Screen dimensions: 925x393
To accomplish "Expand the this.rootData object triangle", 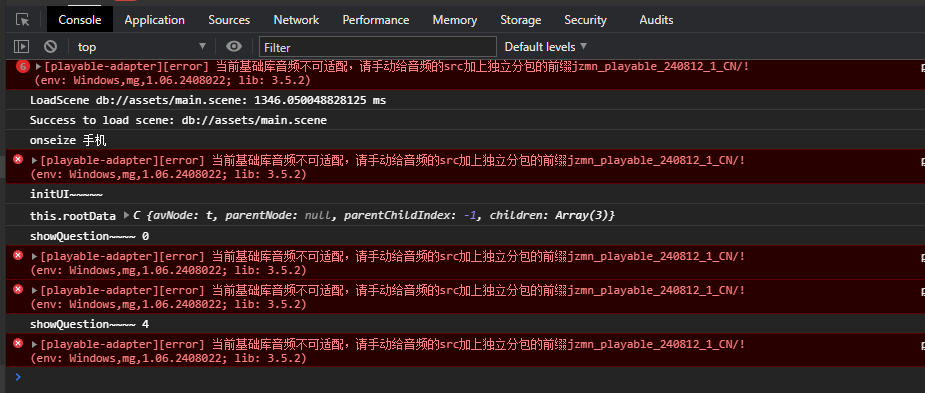I will 127,216.
